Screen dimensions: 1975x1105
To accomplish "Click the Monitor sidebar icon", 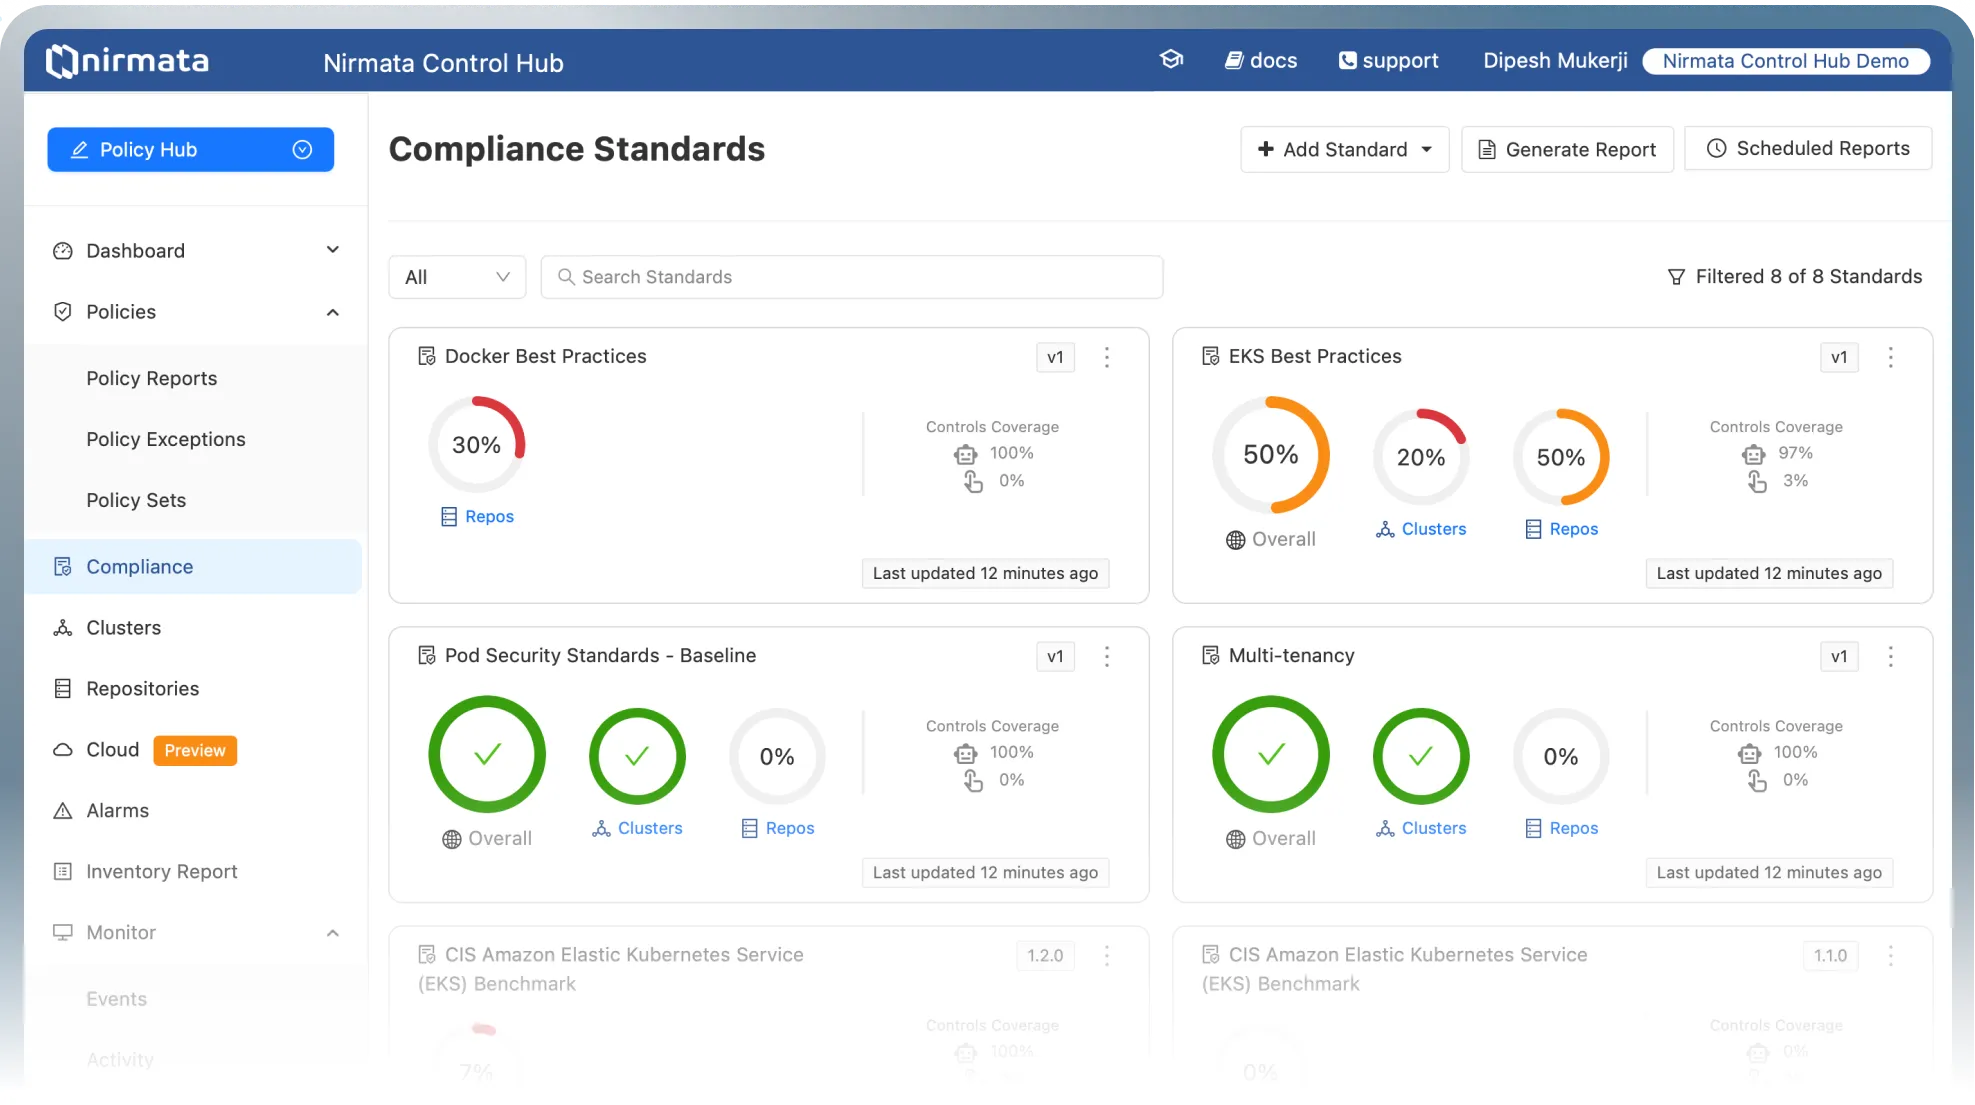I will (63, 933).
